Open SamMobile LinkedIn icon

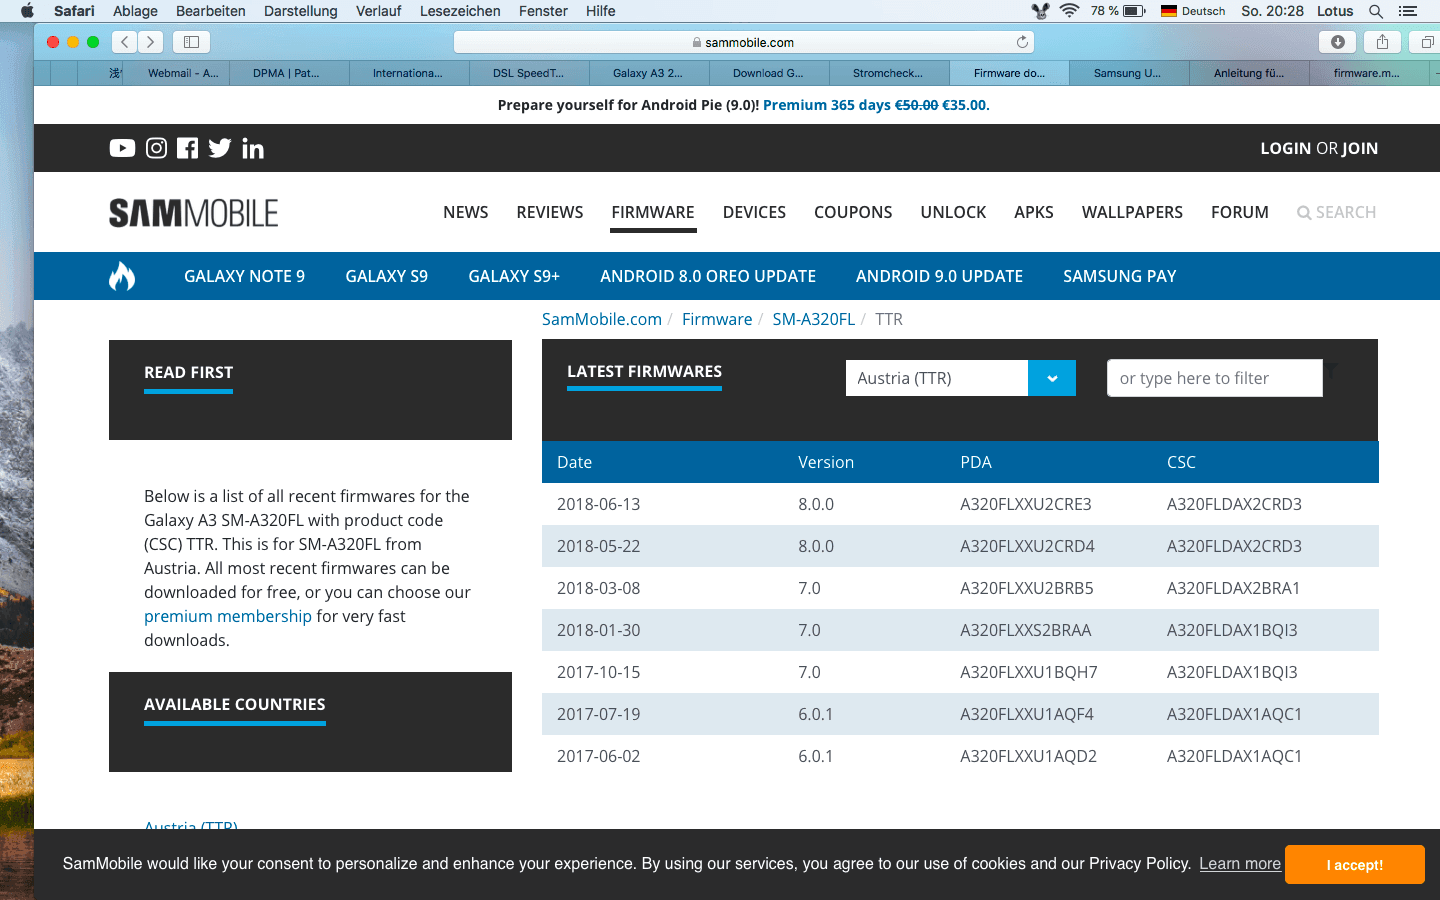(253, 148)
